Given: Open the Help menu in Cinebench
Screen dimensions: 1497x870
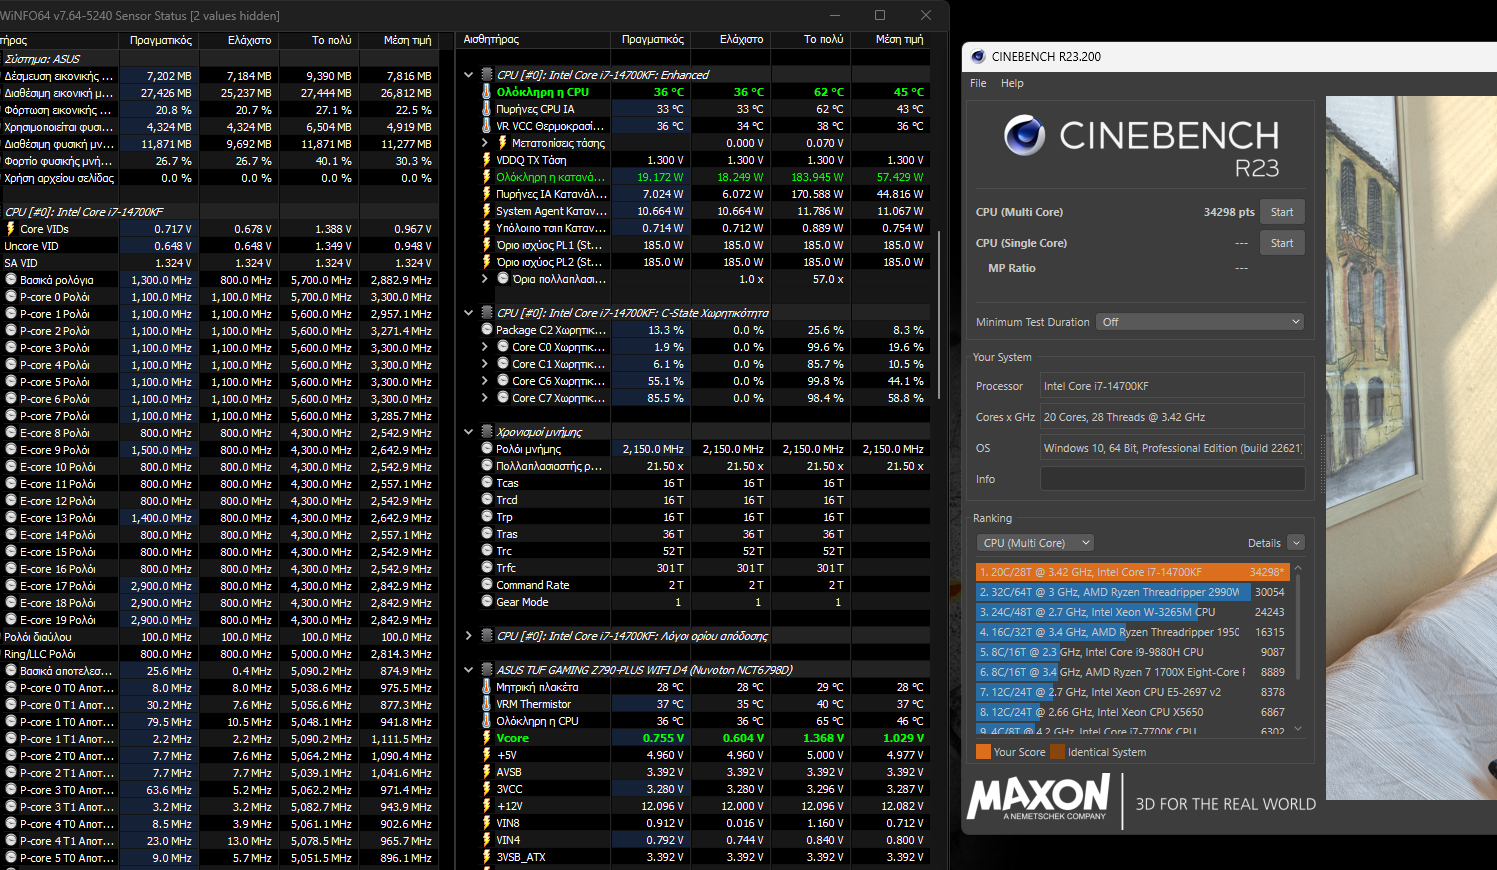Looking at the screenshot, I should click(1012, 83).
